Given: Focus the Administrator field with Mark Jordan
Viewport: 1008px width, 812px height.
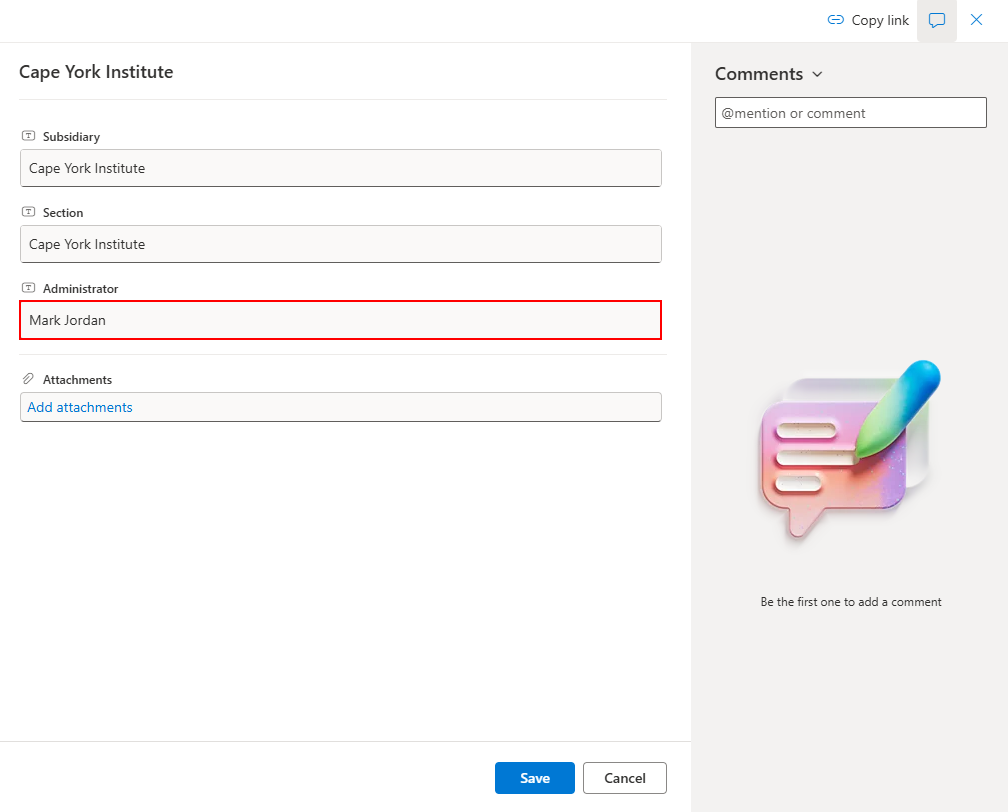Looking at the screenshot, I should (x=341, y=320).
